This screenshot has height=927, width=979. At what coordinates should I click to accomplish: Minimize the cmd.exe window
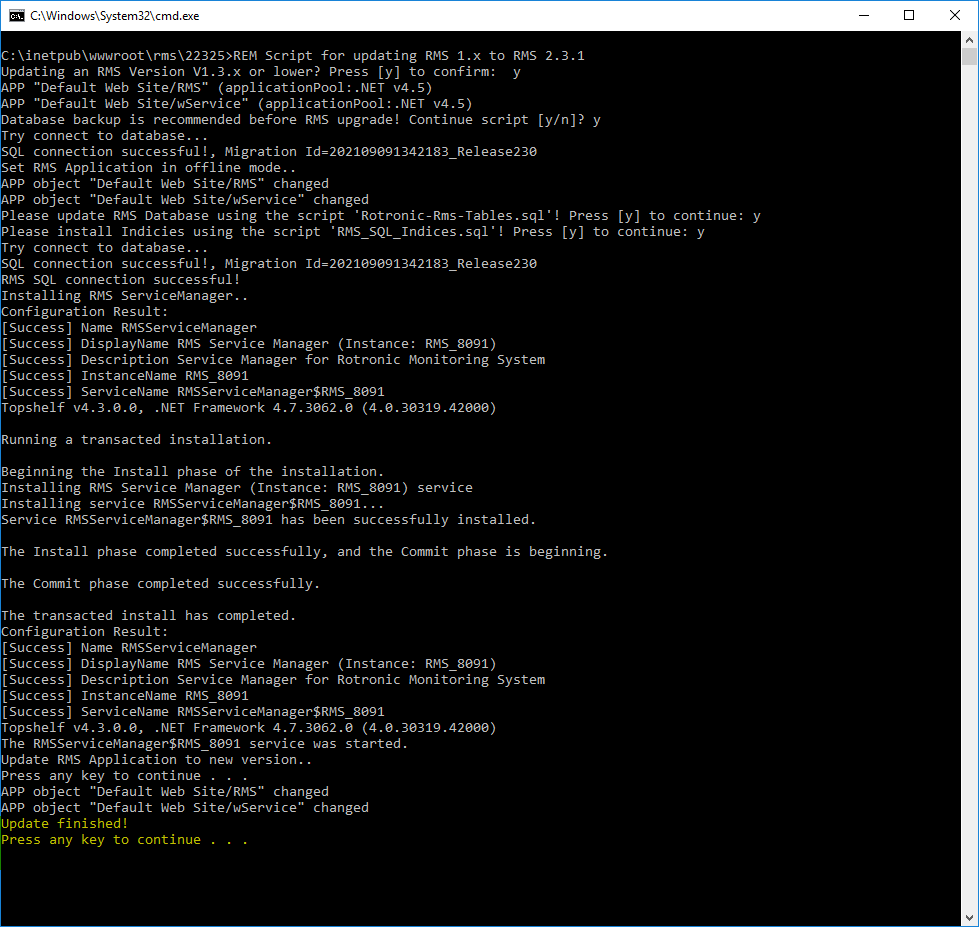tap(864, 16)
